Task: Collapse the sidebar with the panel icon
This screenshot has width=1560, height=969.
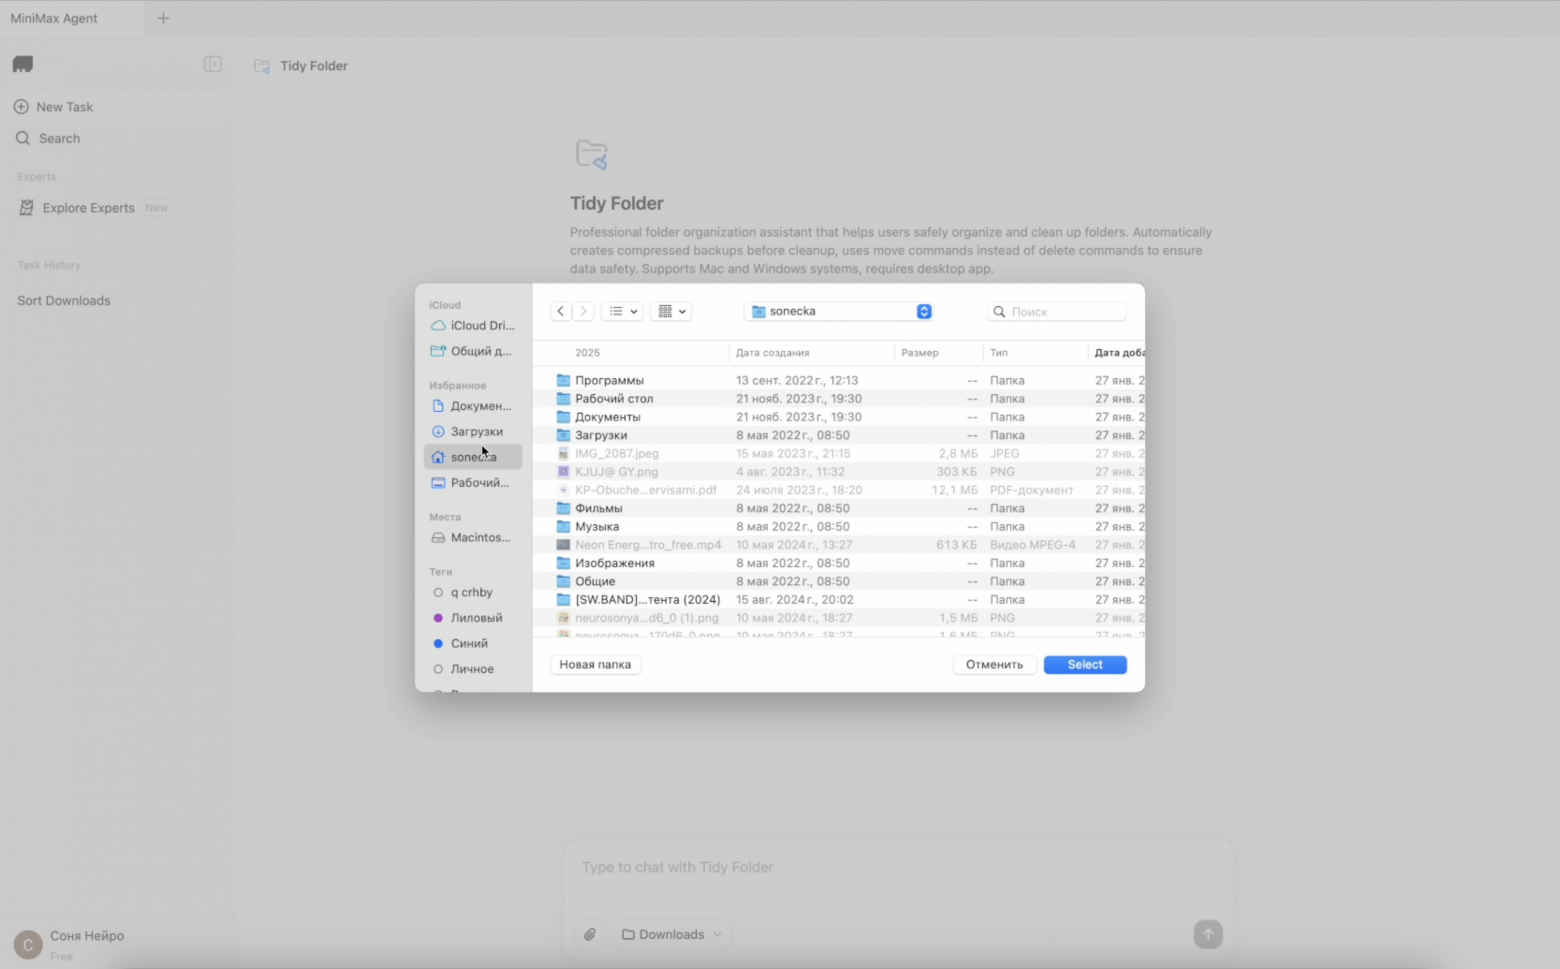Action: 212,64
